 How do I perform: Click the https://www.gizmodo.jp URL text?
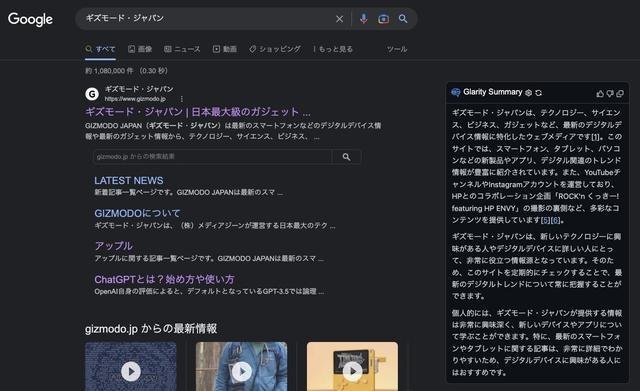click(135, 99)
